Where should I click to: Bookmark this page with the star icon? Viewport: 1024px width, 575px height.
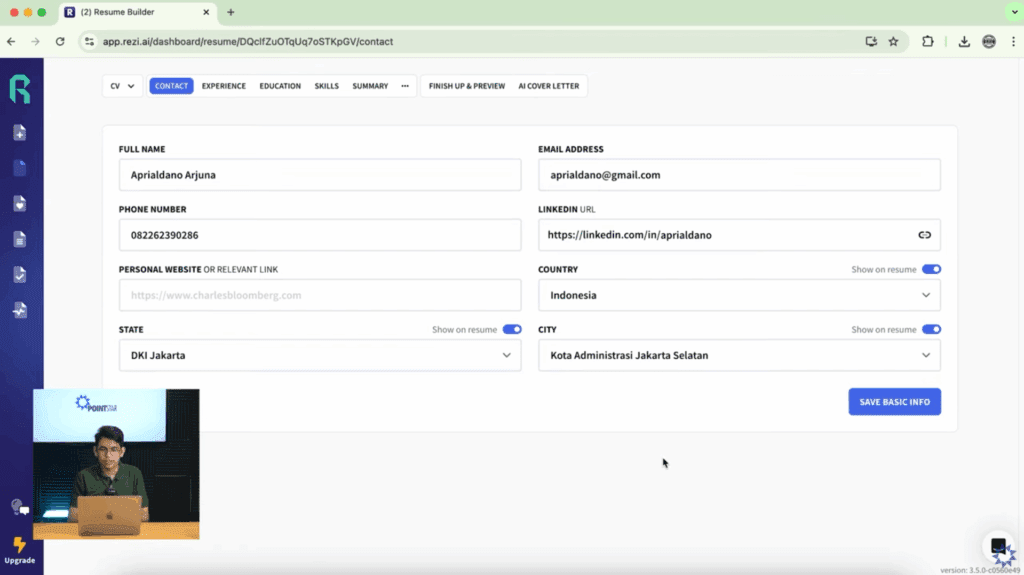click(x=893, y=41)
